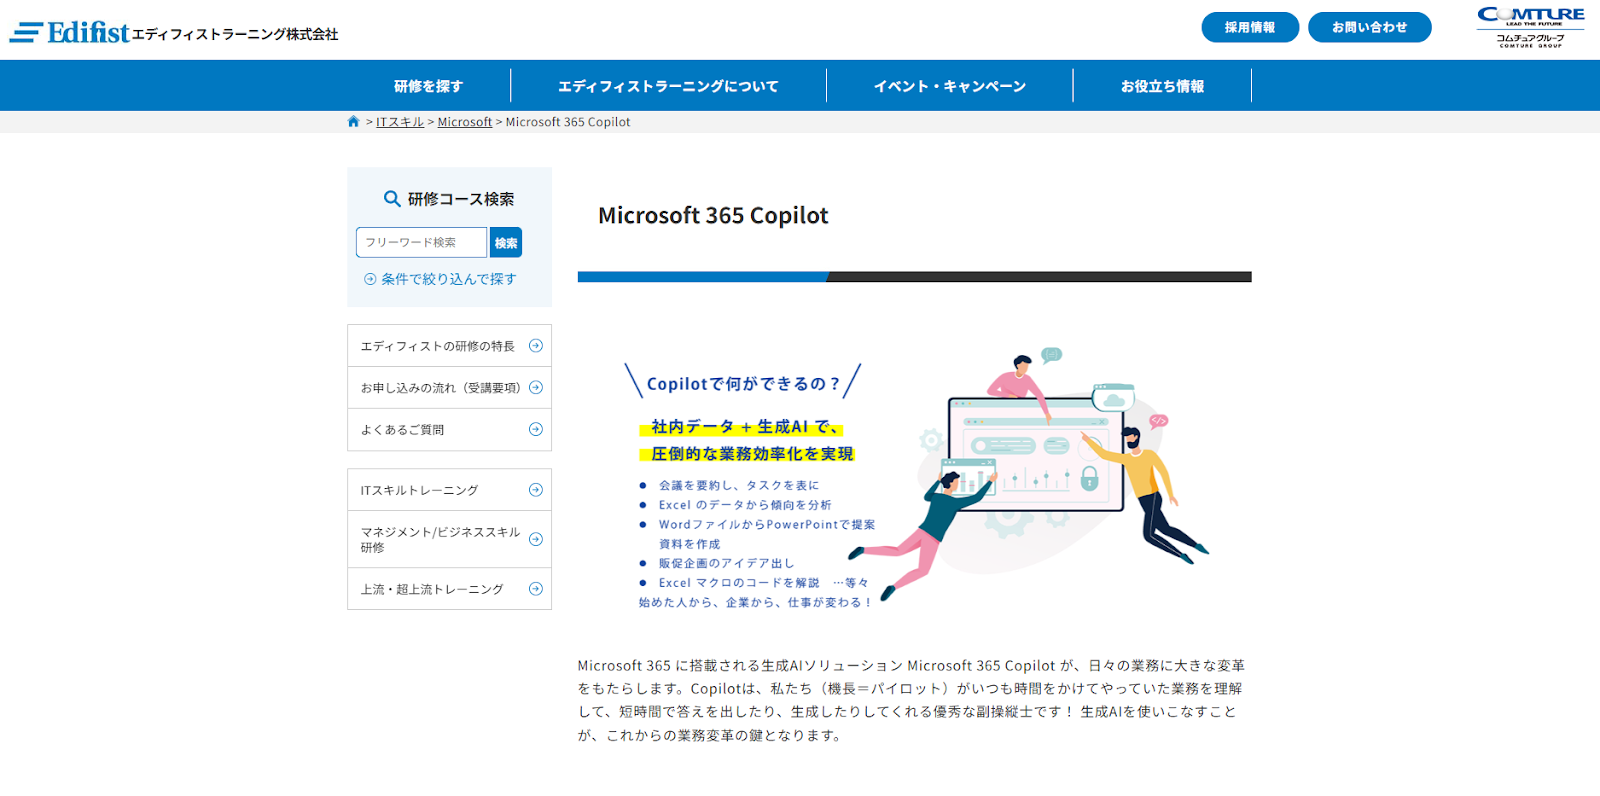
Task: Click the arrow icon on エディフィストの研修の特長
Action: [x=536, y=346]
